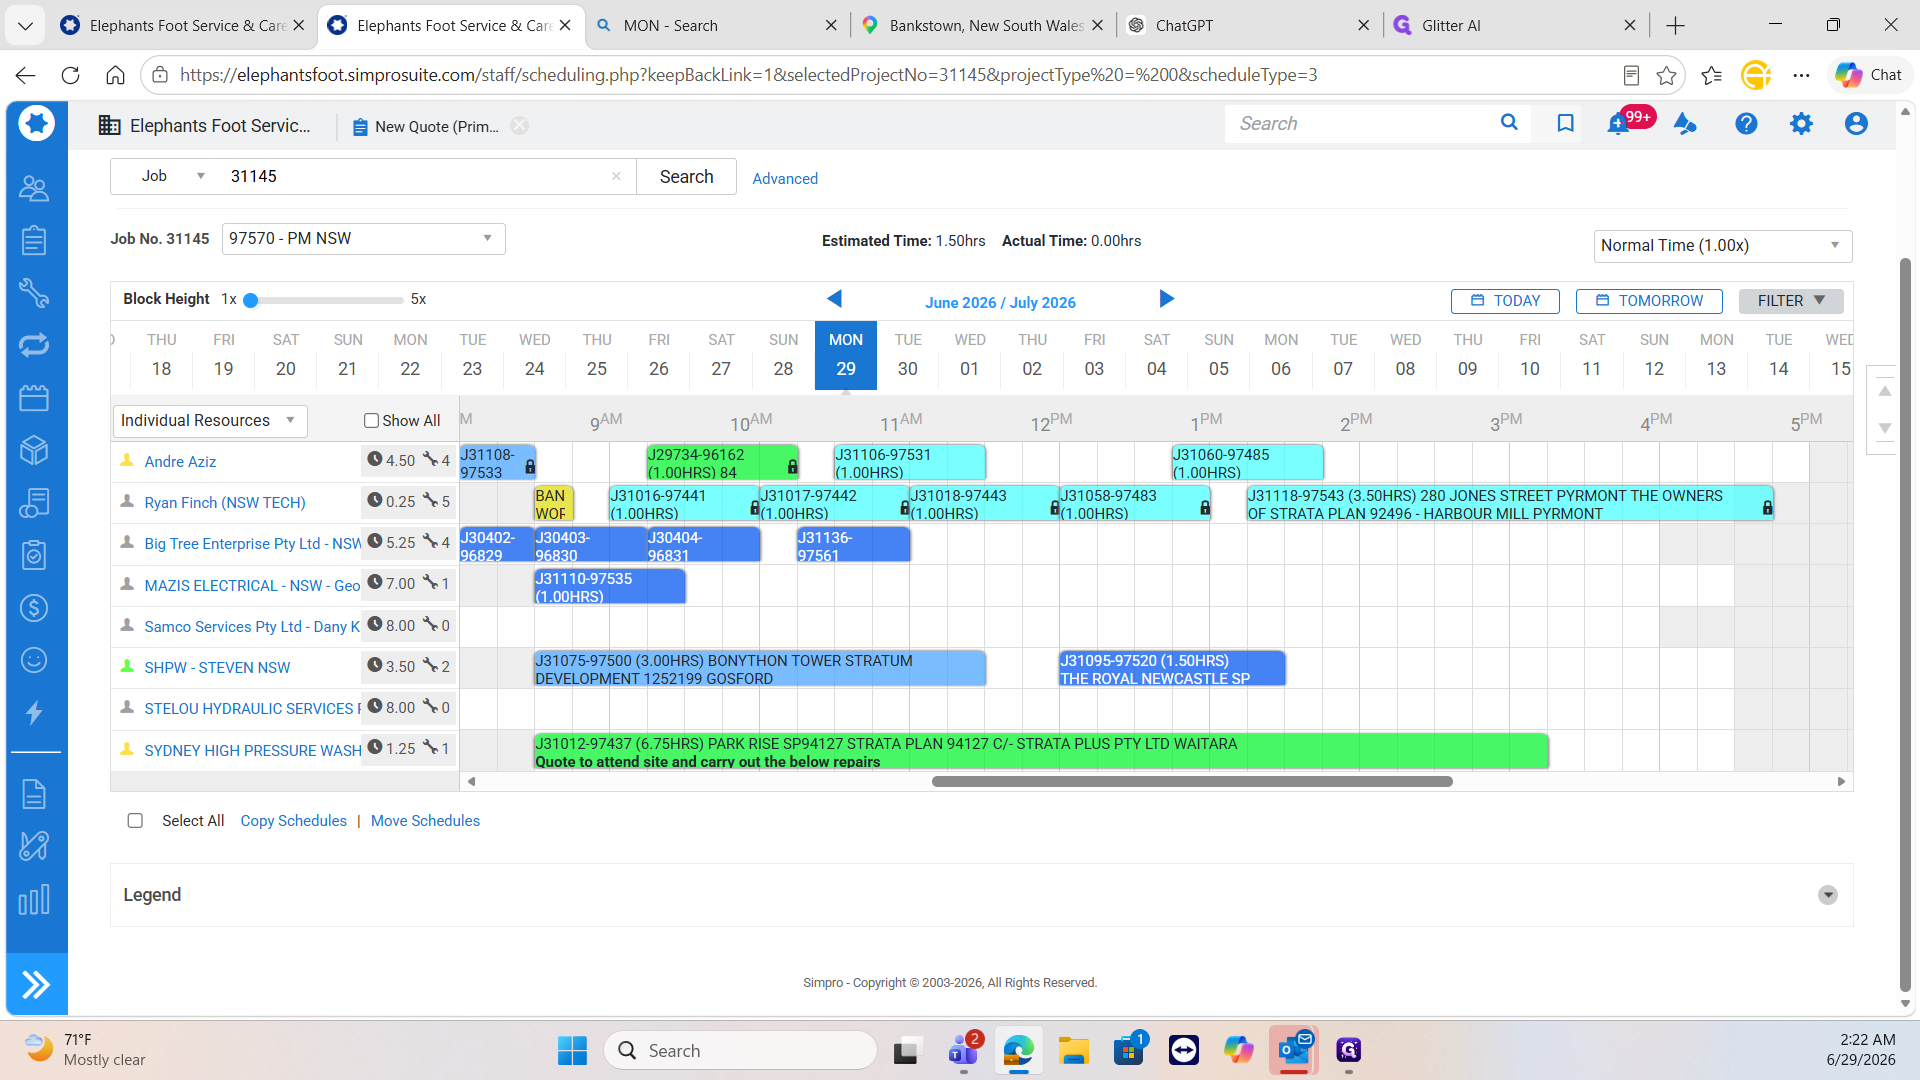The width and height of the screenshot is (1920, 1080).
Task: Open the Advanced search link
Action: pos(785,178)
